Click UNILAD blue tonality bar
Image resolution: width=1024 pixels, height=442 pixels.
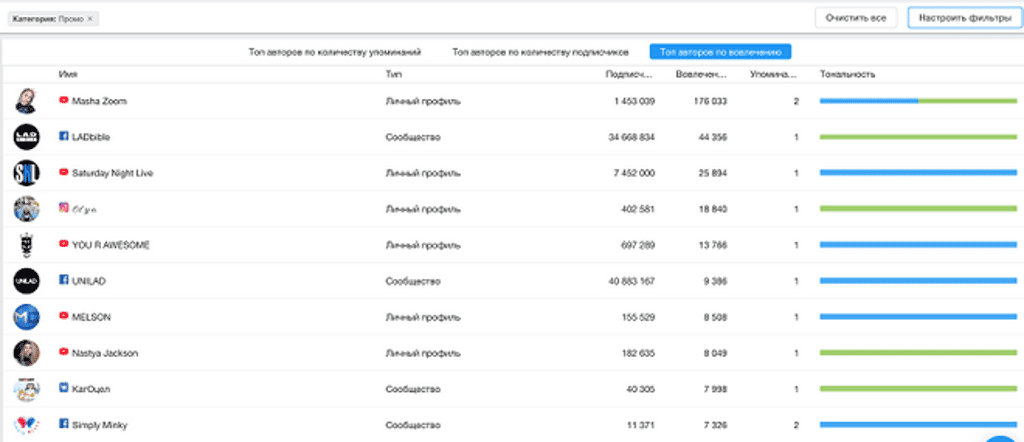[918, 281]
